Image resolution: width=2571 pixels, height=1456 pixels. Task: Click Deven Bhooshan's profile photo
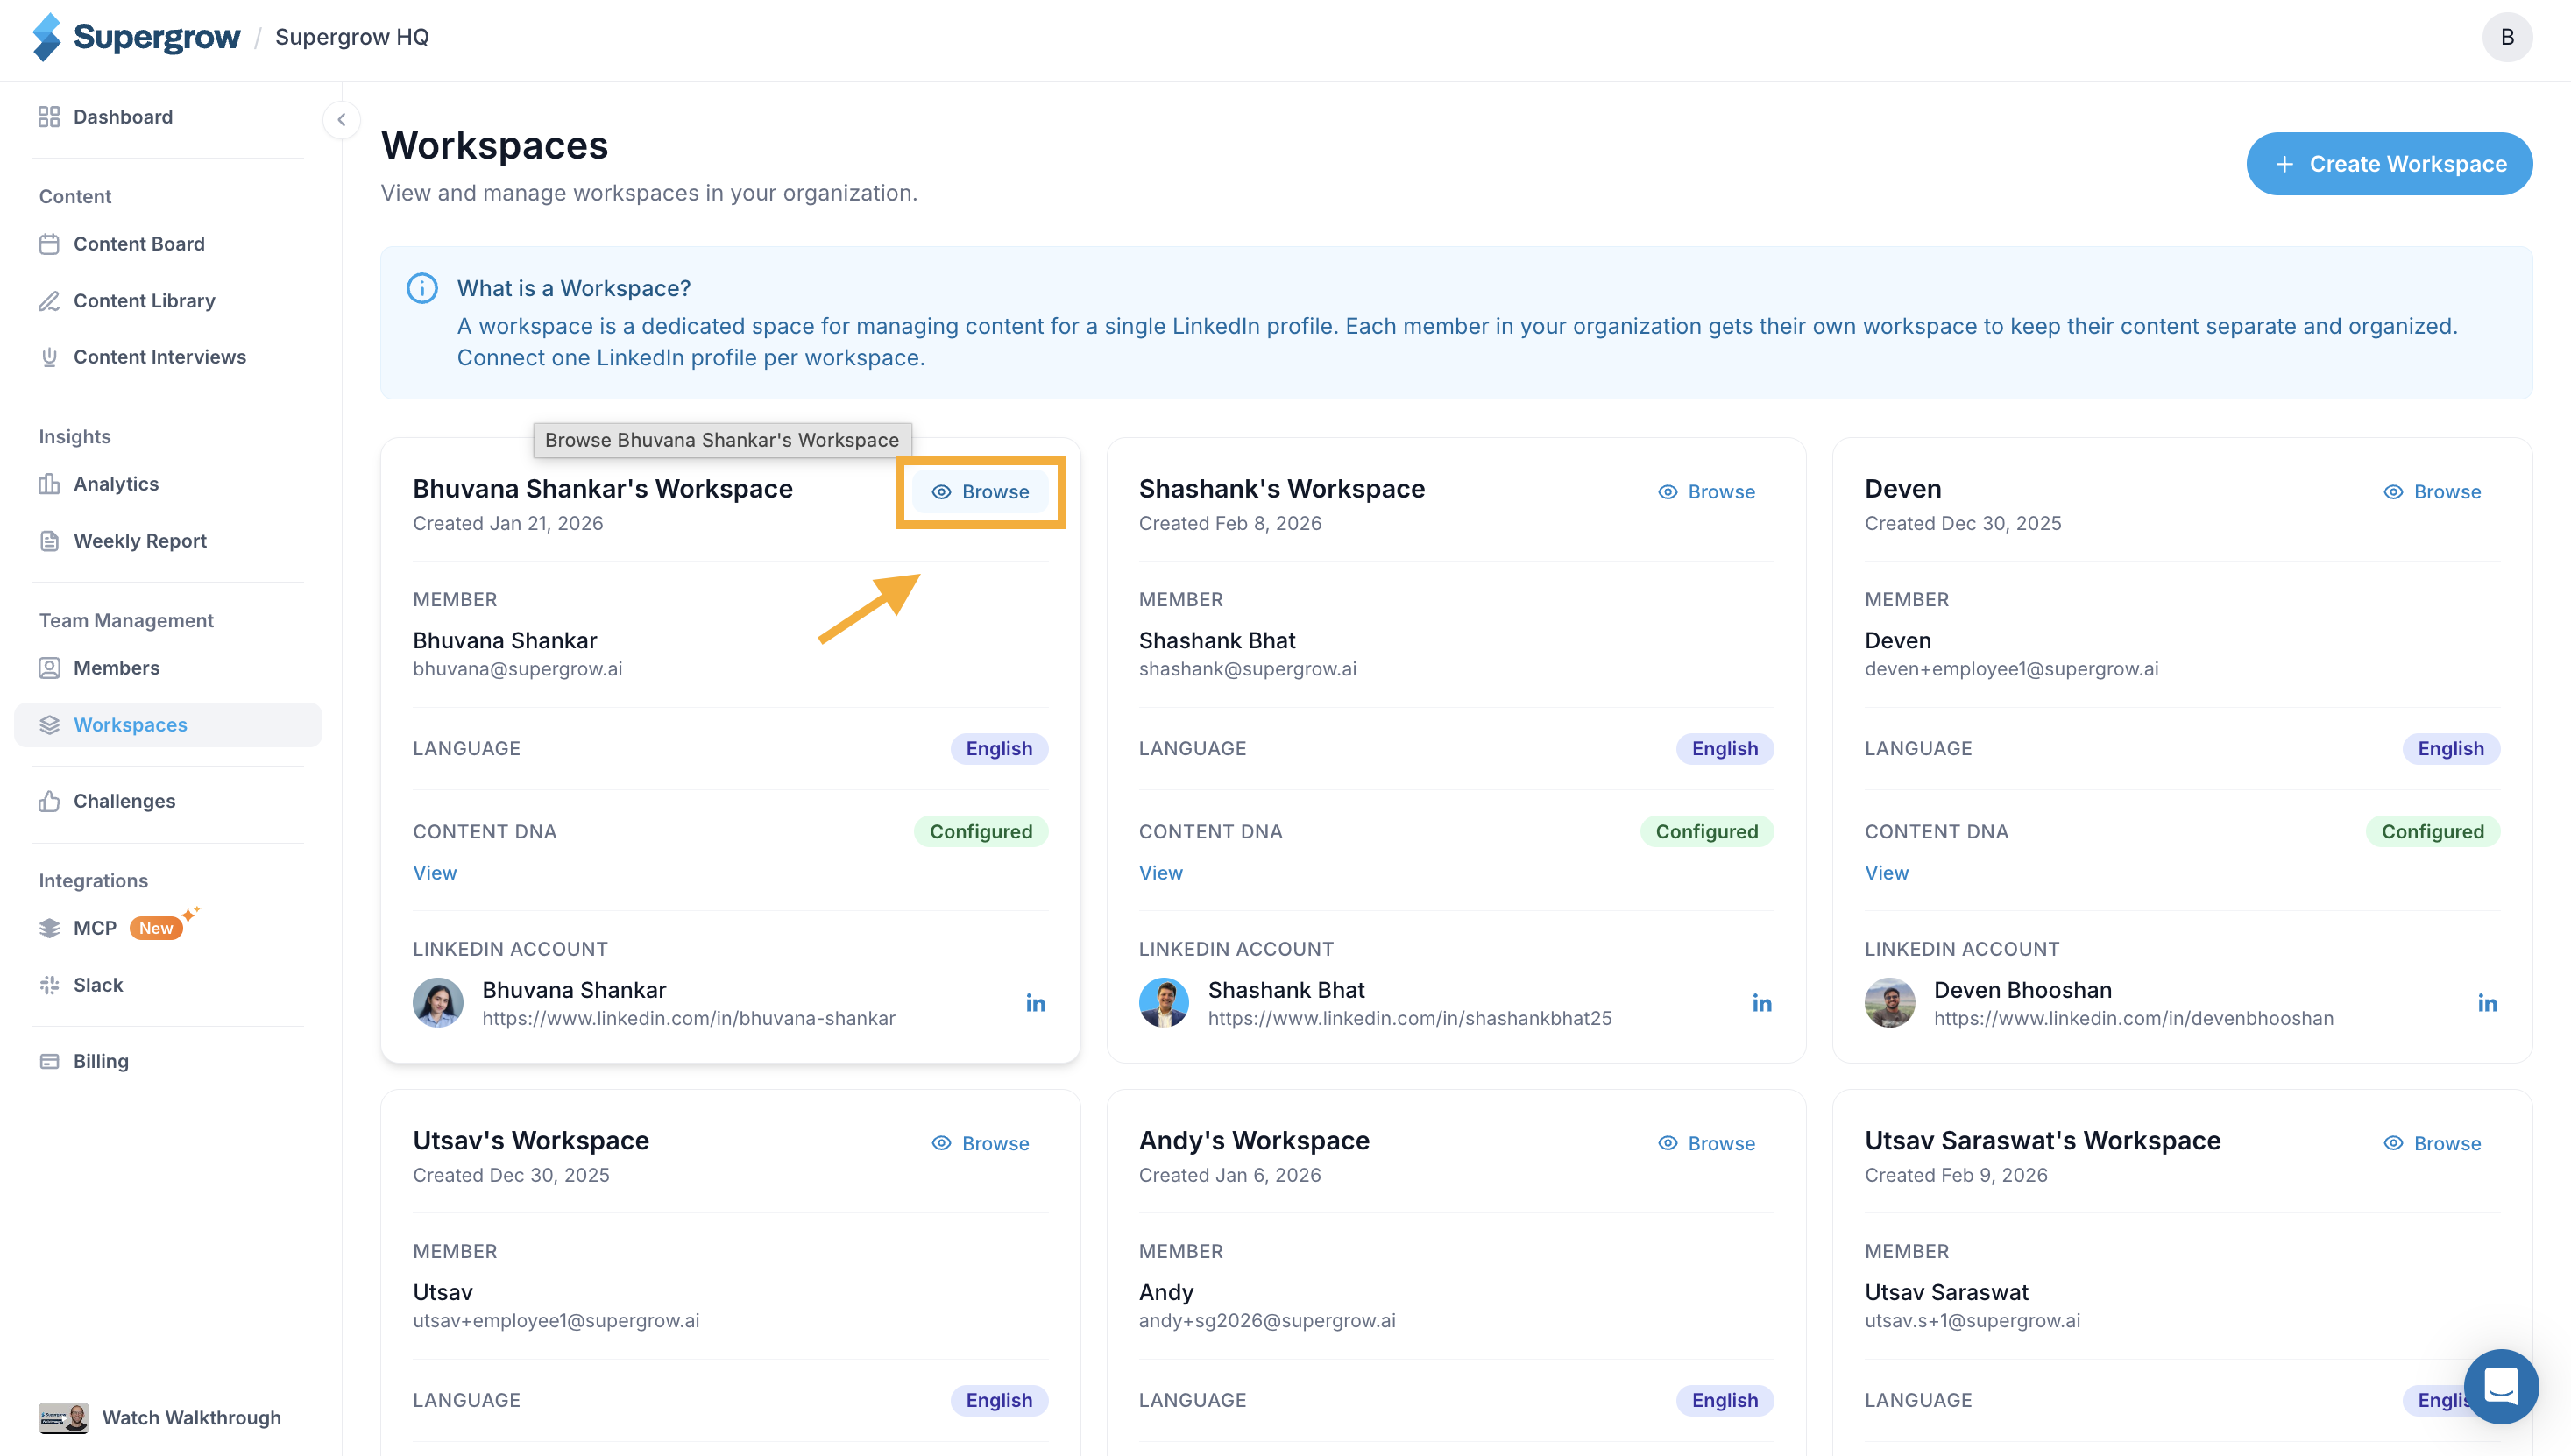tap(1889, 1002)
